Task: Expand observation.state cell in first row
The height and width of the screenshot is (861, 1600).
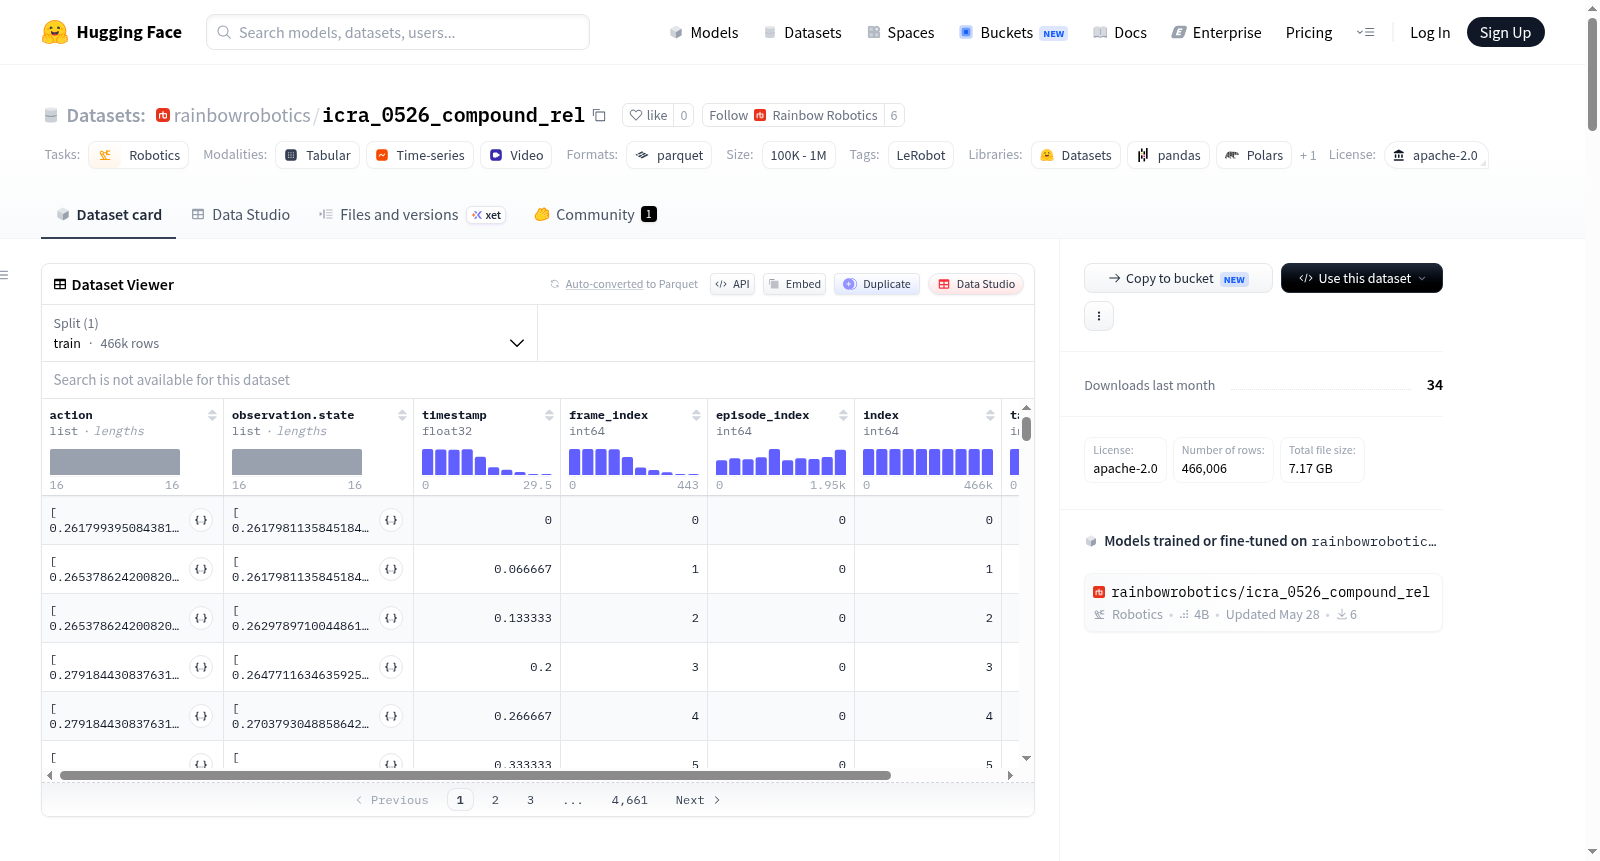Action: [x=391, y=520]
